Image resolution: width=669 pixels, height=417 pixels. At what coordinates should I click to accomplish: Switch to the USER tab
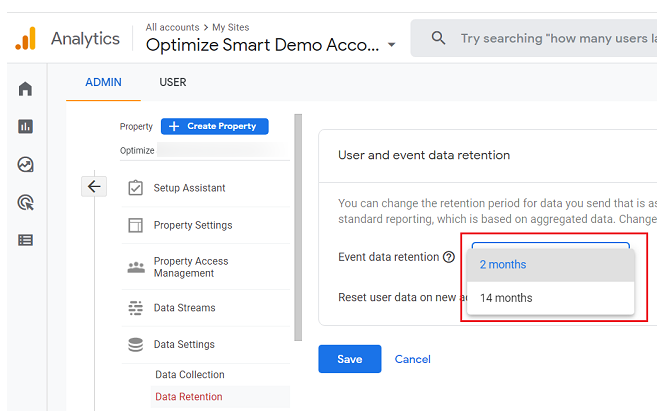coord(173,82)
